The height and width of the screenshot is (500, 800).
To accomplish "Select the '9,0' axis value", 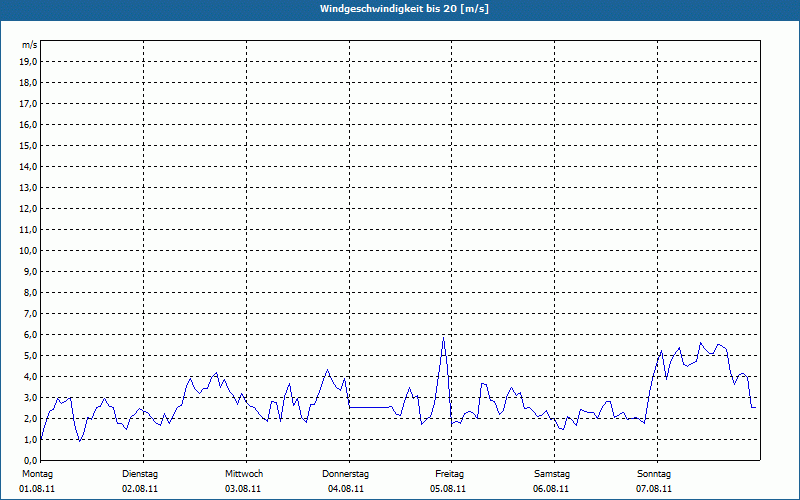I will [30, 271].
